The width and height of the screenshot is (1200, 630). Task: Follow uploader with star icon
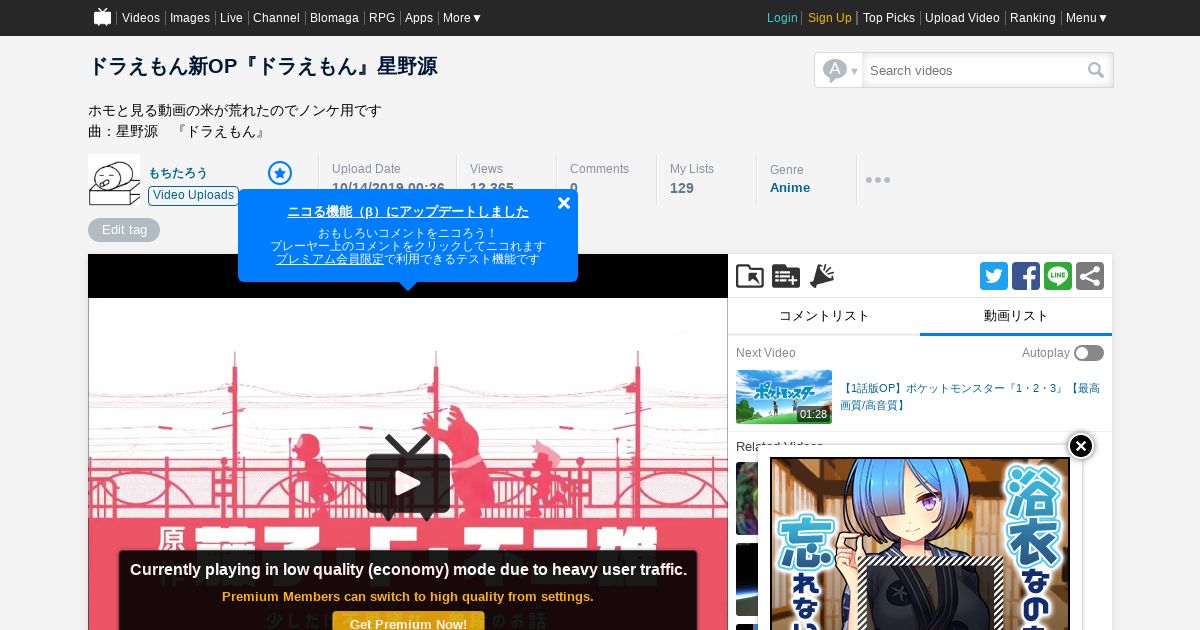pos(280,173)
